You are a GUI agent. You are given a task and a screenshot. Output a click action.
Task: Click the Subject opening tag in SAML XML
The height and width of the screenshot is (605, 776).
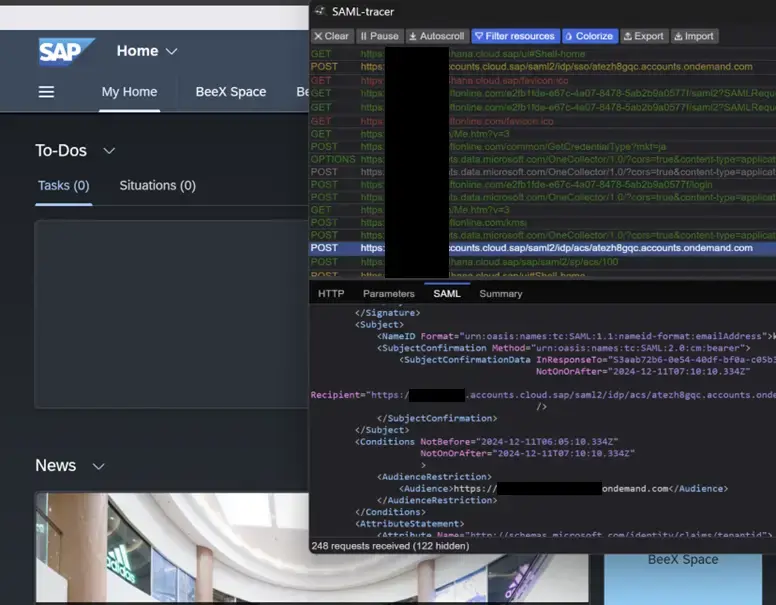[379, 325]
